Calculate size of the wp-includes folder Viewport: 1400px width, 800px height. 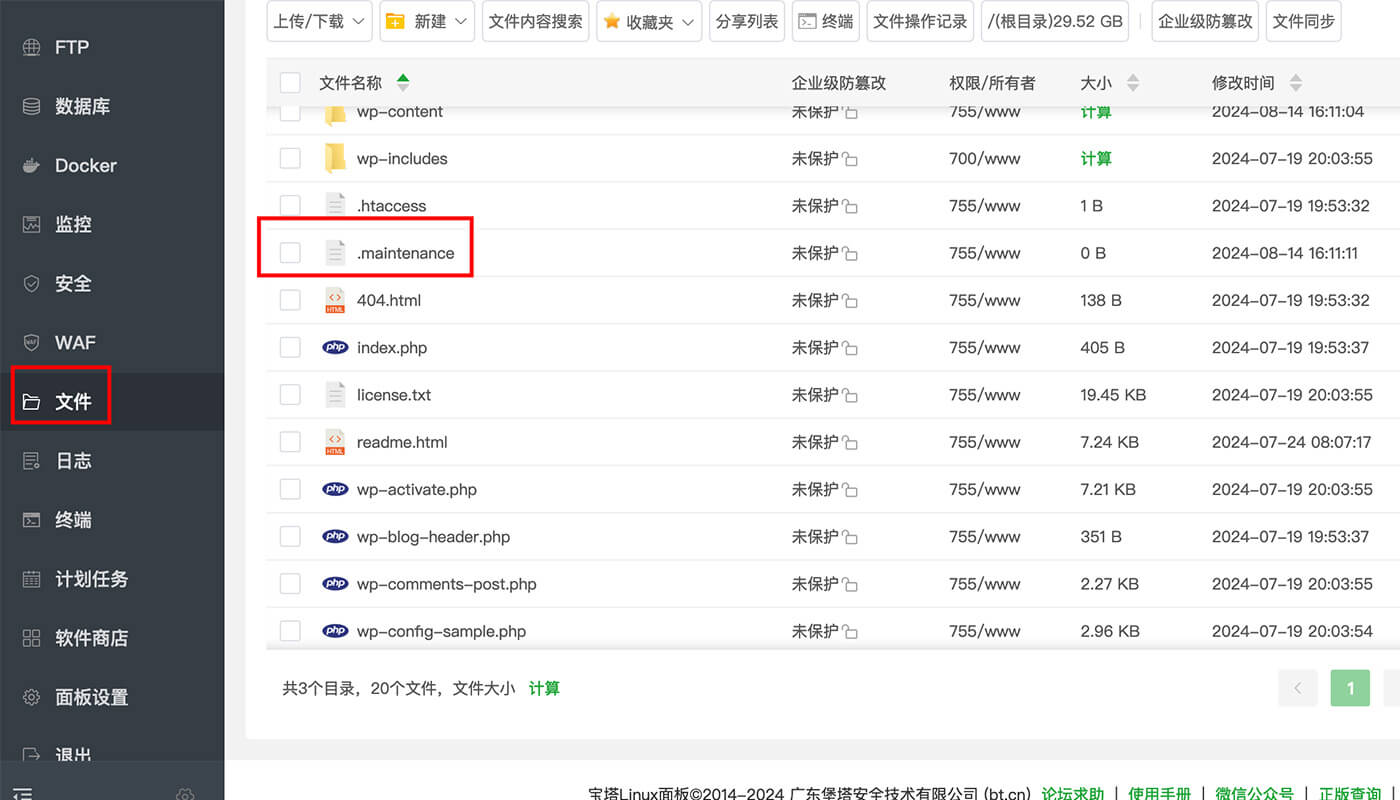click(1096, 158)
